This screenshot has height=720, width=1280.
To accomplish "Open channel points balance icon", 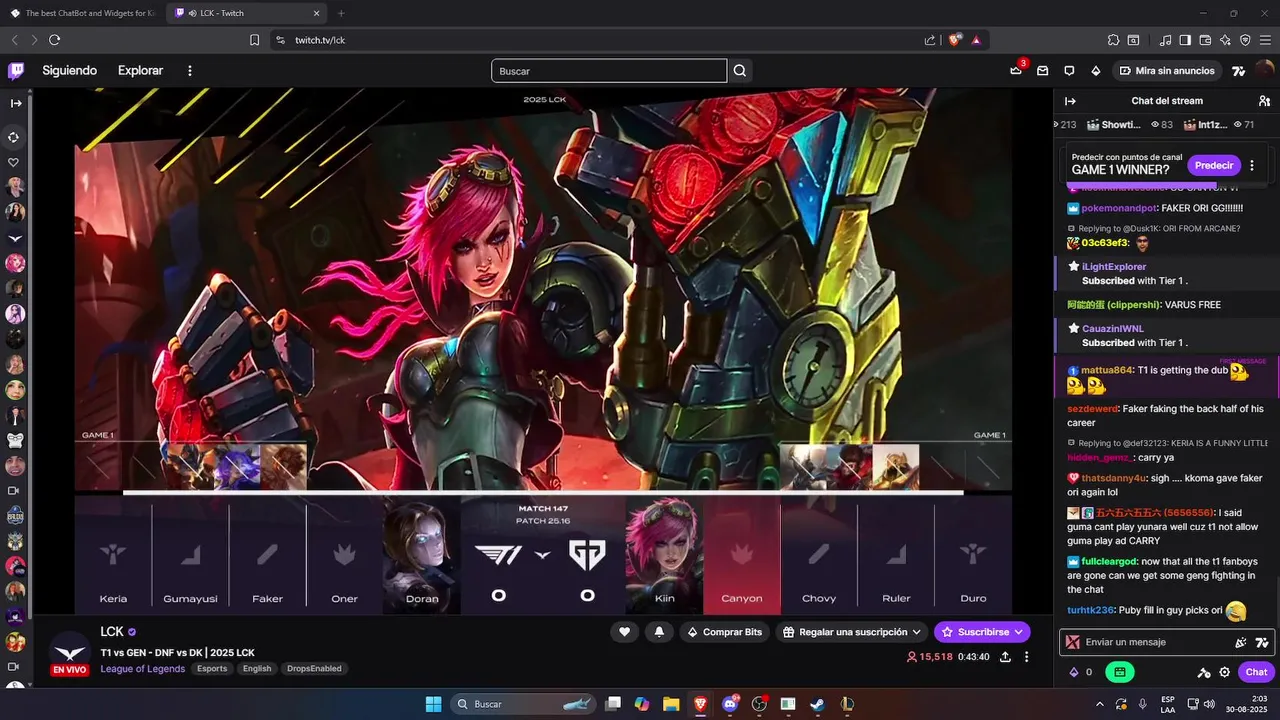I will (1075, 672).
